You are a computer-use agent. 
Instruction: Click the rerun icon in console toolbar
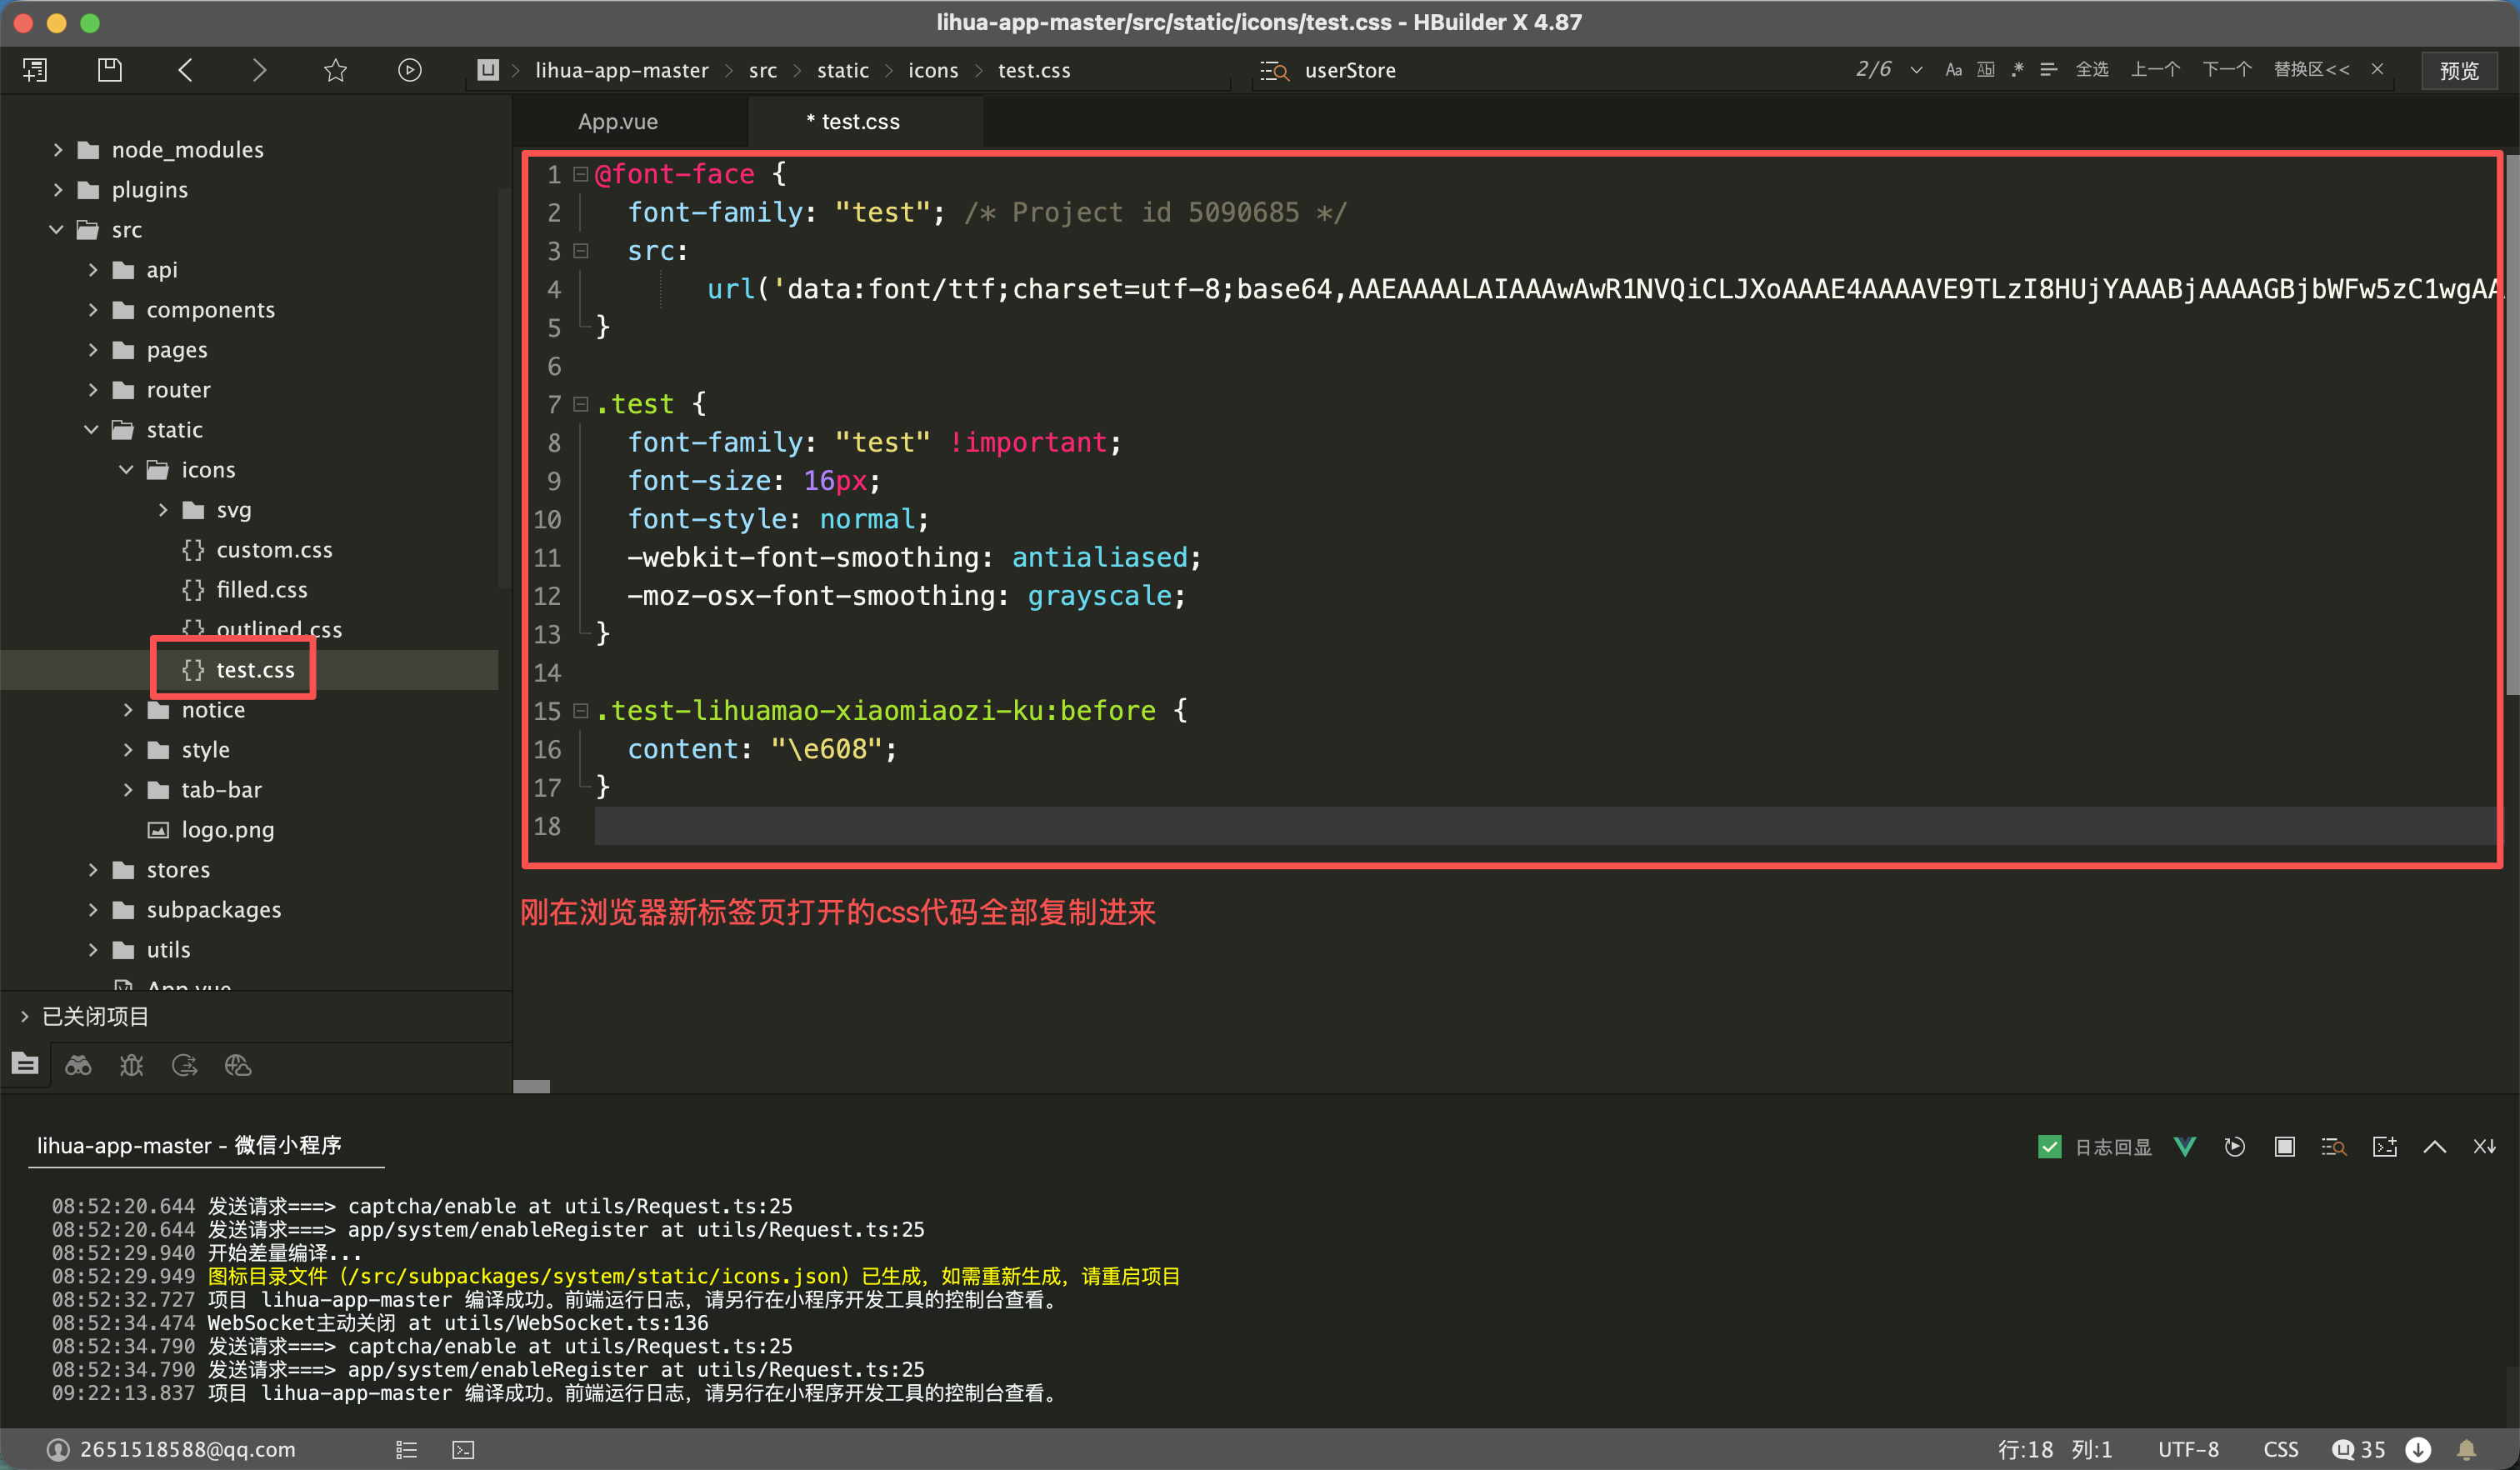(2234, 1146)
